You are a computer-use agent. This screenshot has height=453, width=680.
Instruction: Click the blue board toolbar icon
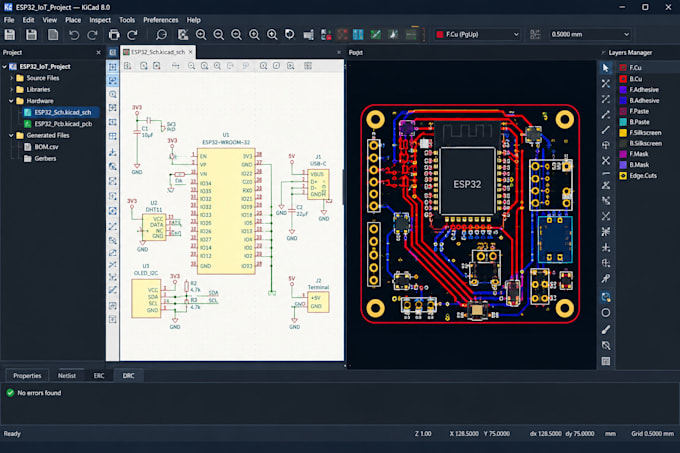358,34
